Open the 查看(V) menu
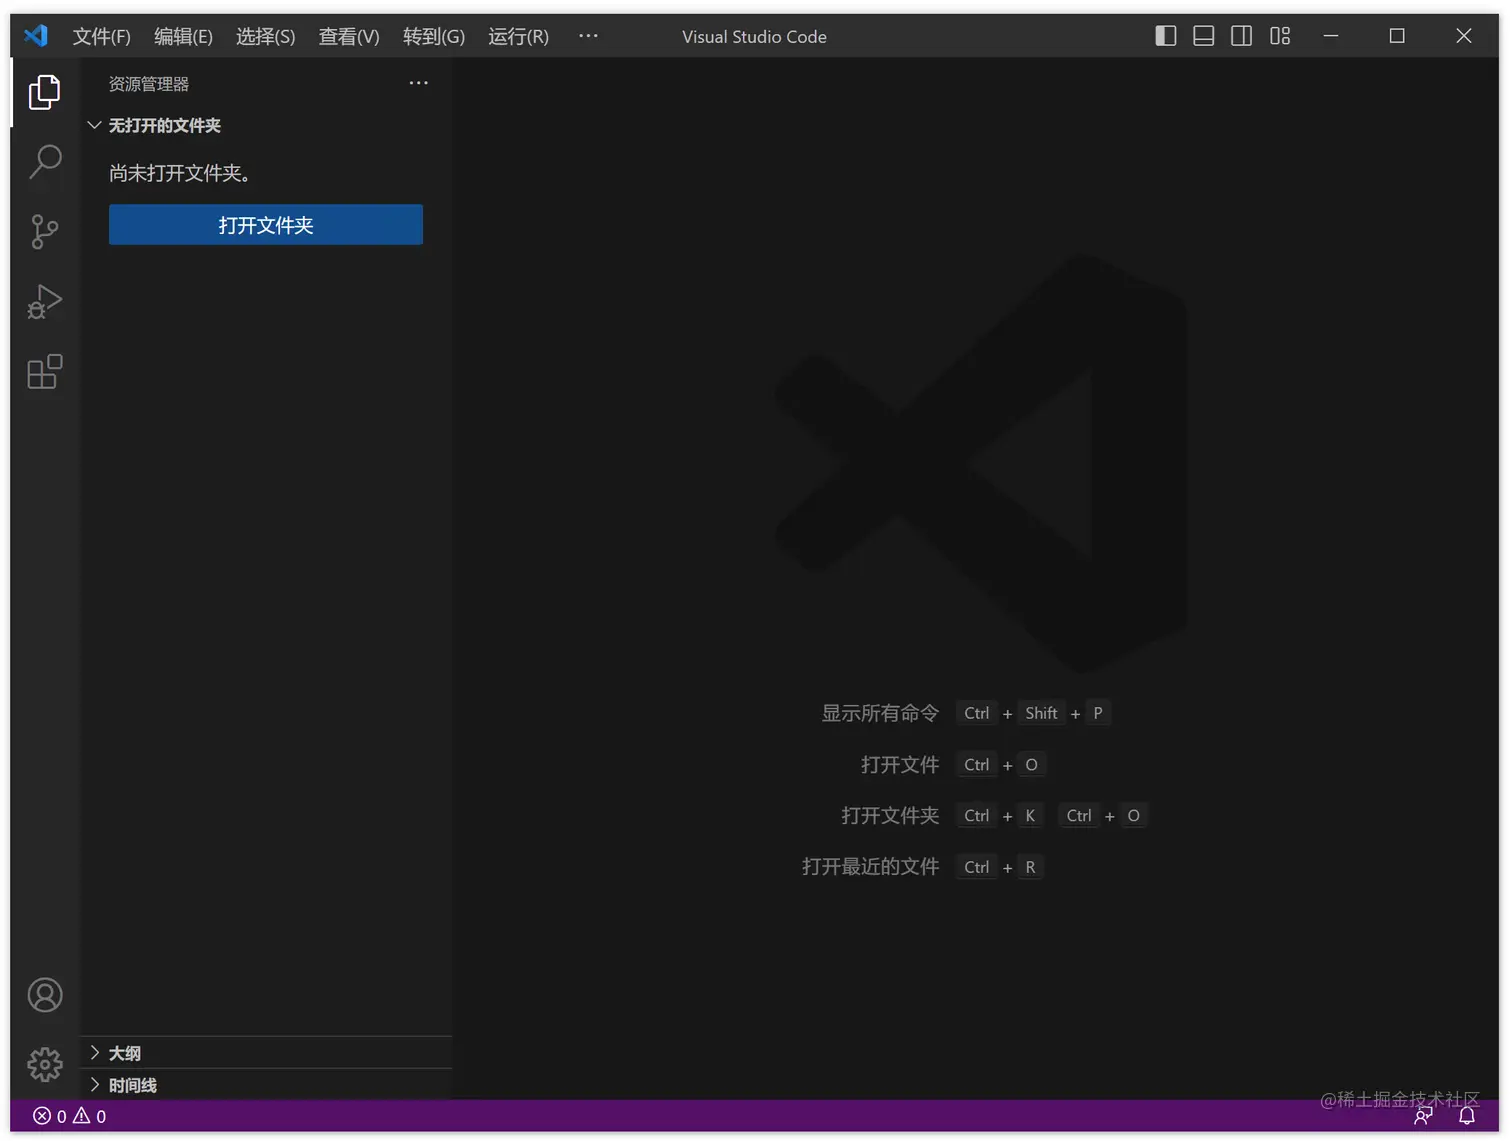1512x1141 pixels. [349, 37]
